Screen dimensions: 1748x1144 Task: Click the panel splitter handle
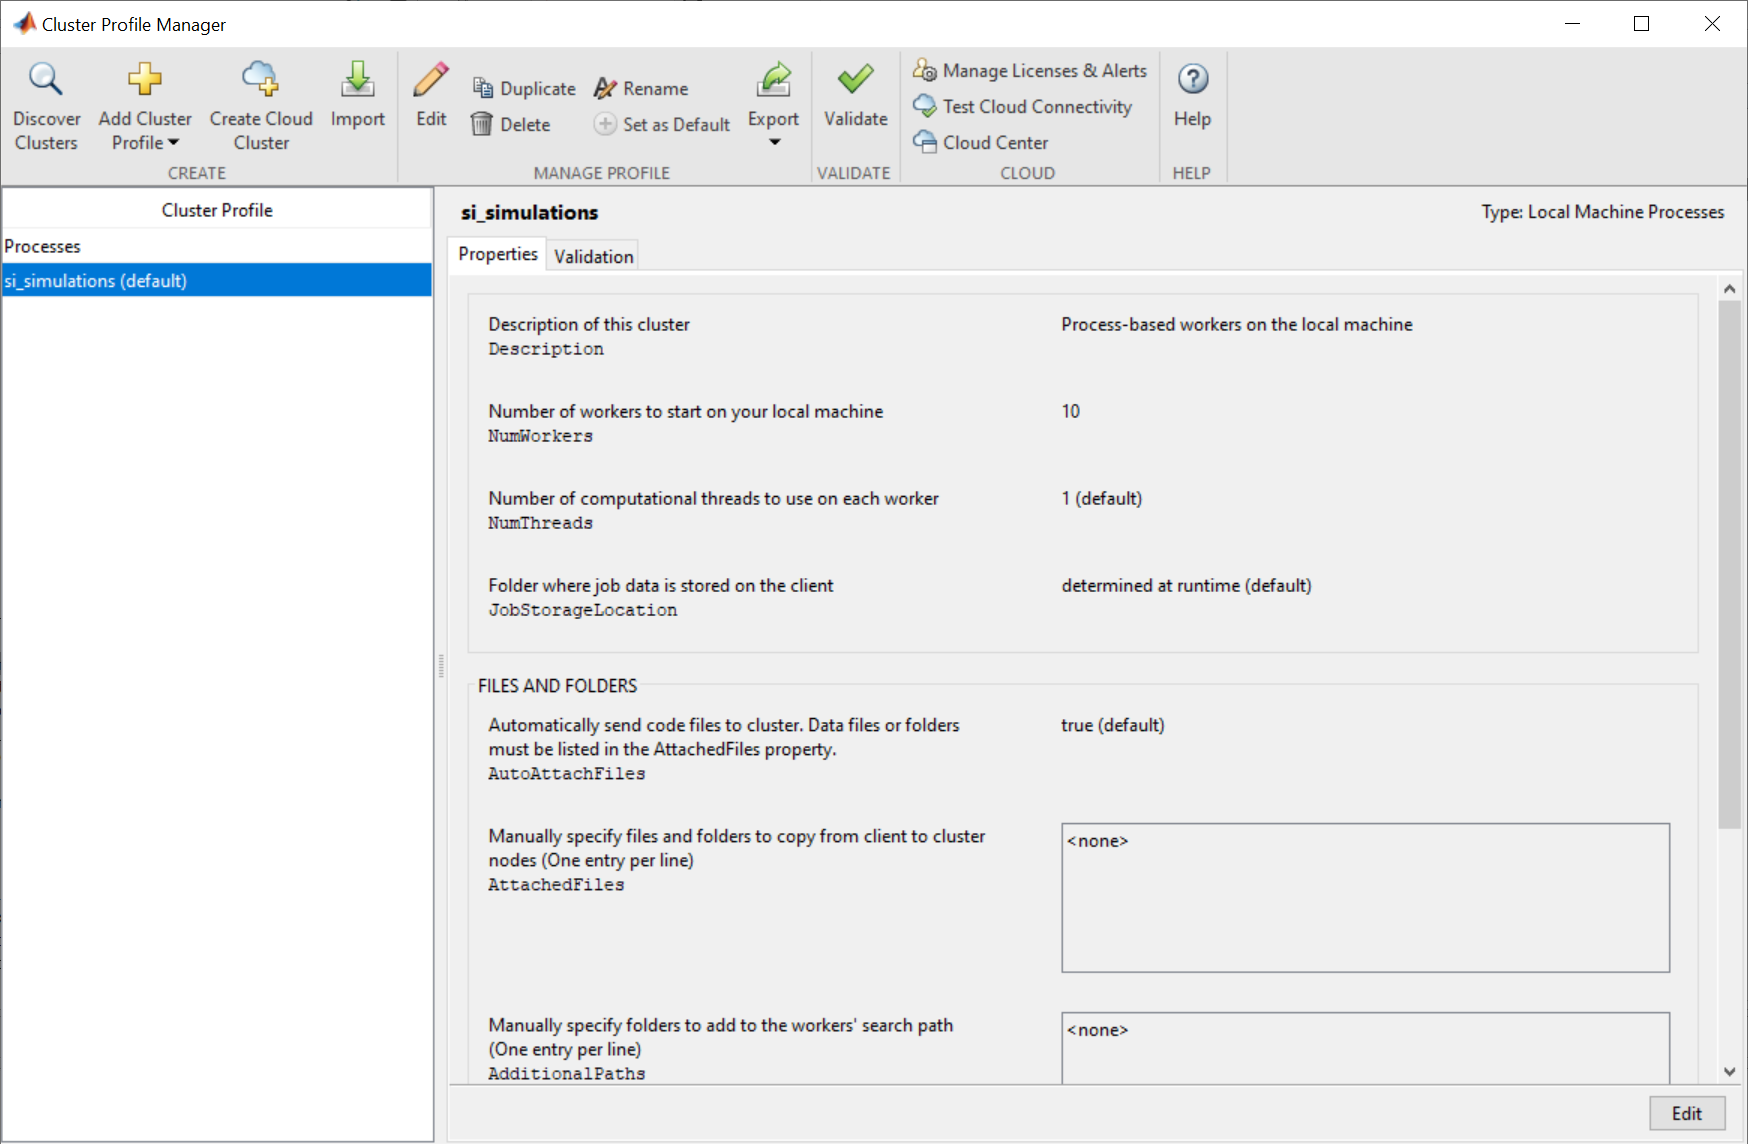pos(440,666)
